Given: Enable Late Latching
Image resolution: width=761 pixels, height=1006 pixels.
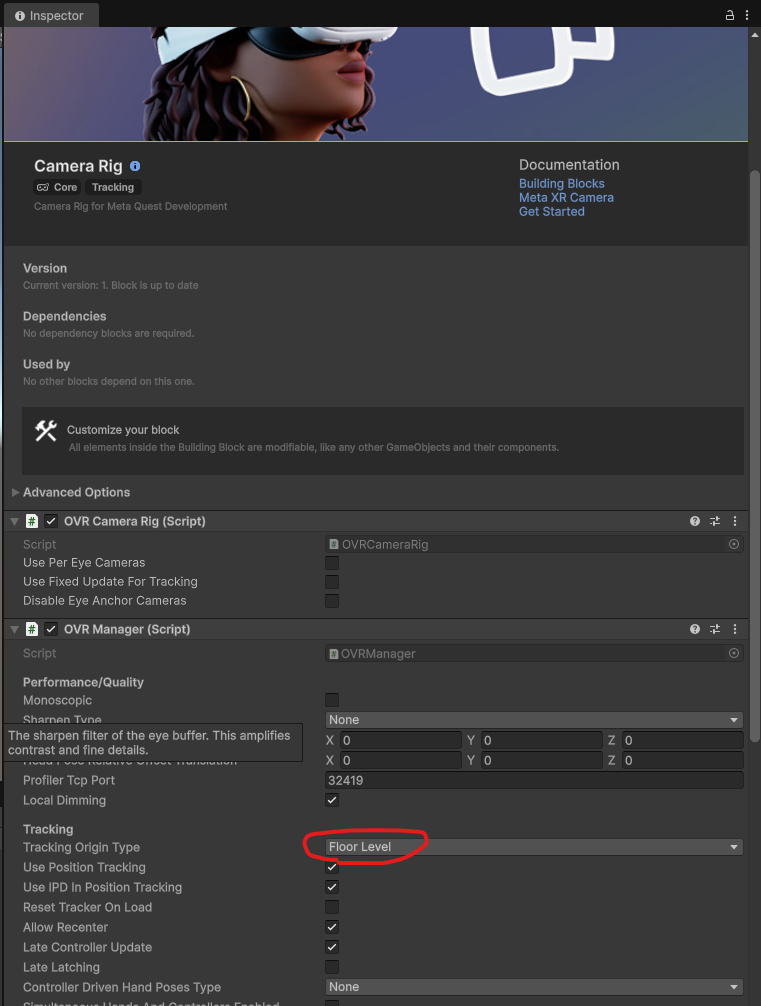Looking at the screenshot, I should (332, 967).
